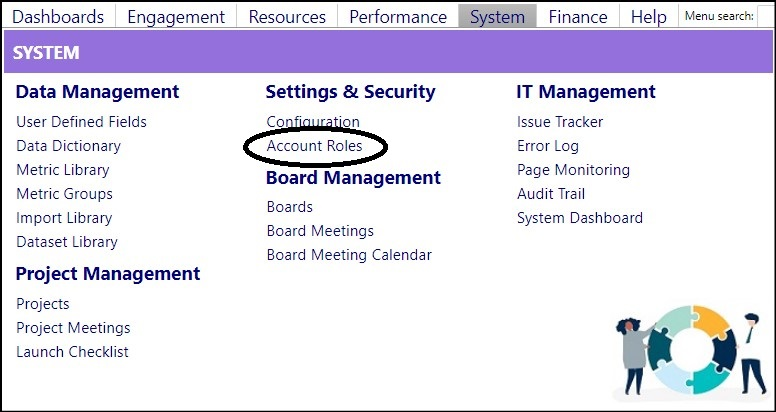View the Issue Tracker page

tap(560, 122)
